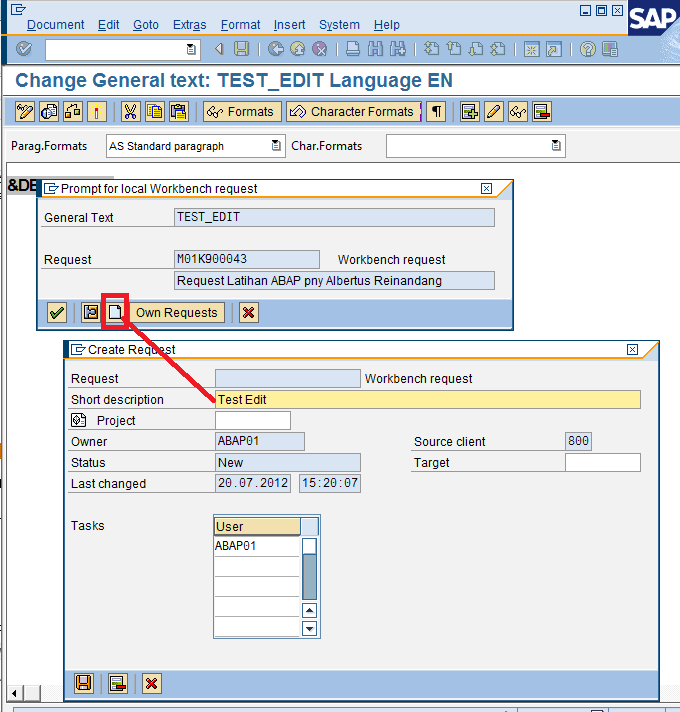Go to Previous Page icon
The height and width of the screenshot is (712, 680).
coord(453,49)
